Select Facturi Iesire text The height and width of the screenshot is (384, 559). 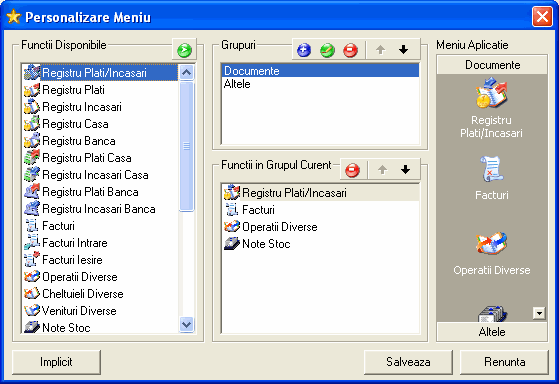(72, 260)
